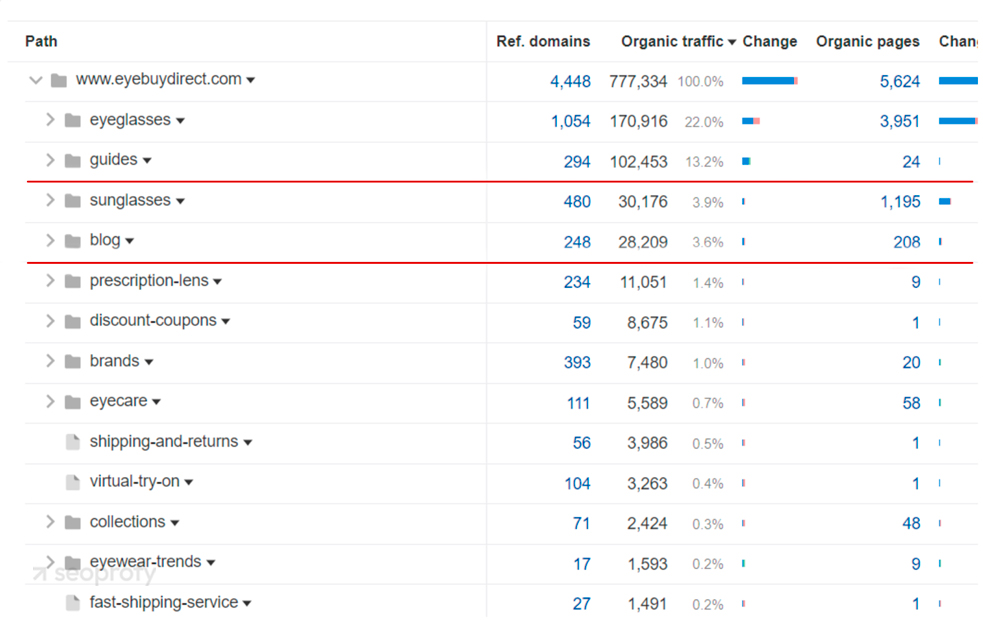Click the sunglasses folder icon
Image resolution: width=983 pixels, height=620 pixels.
[73, 201]
